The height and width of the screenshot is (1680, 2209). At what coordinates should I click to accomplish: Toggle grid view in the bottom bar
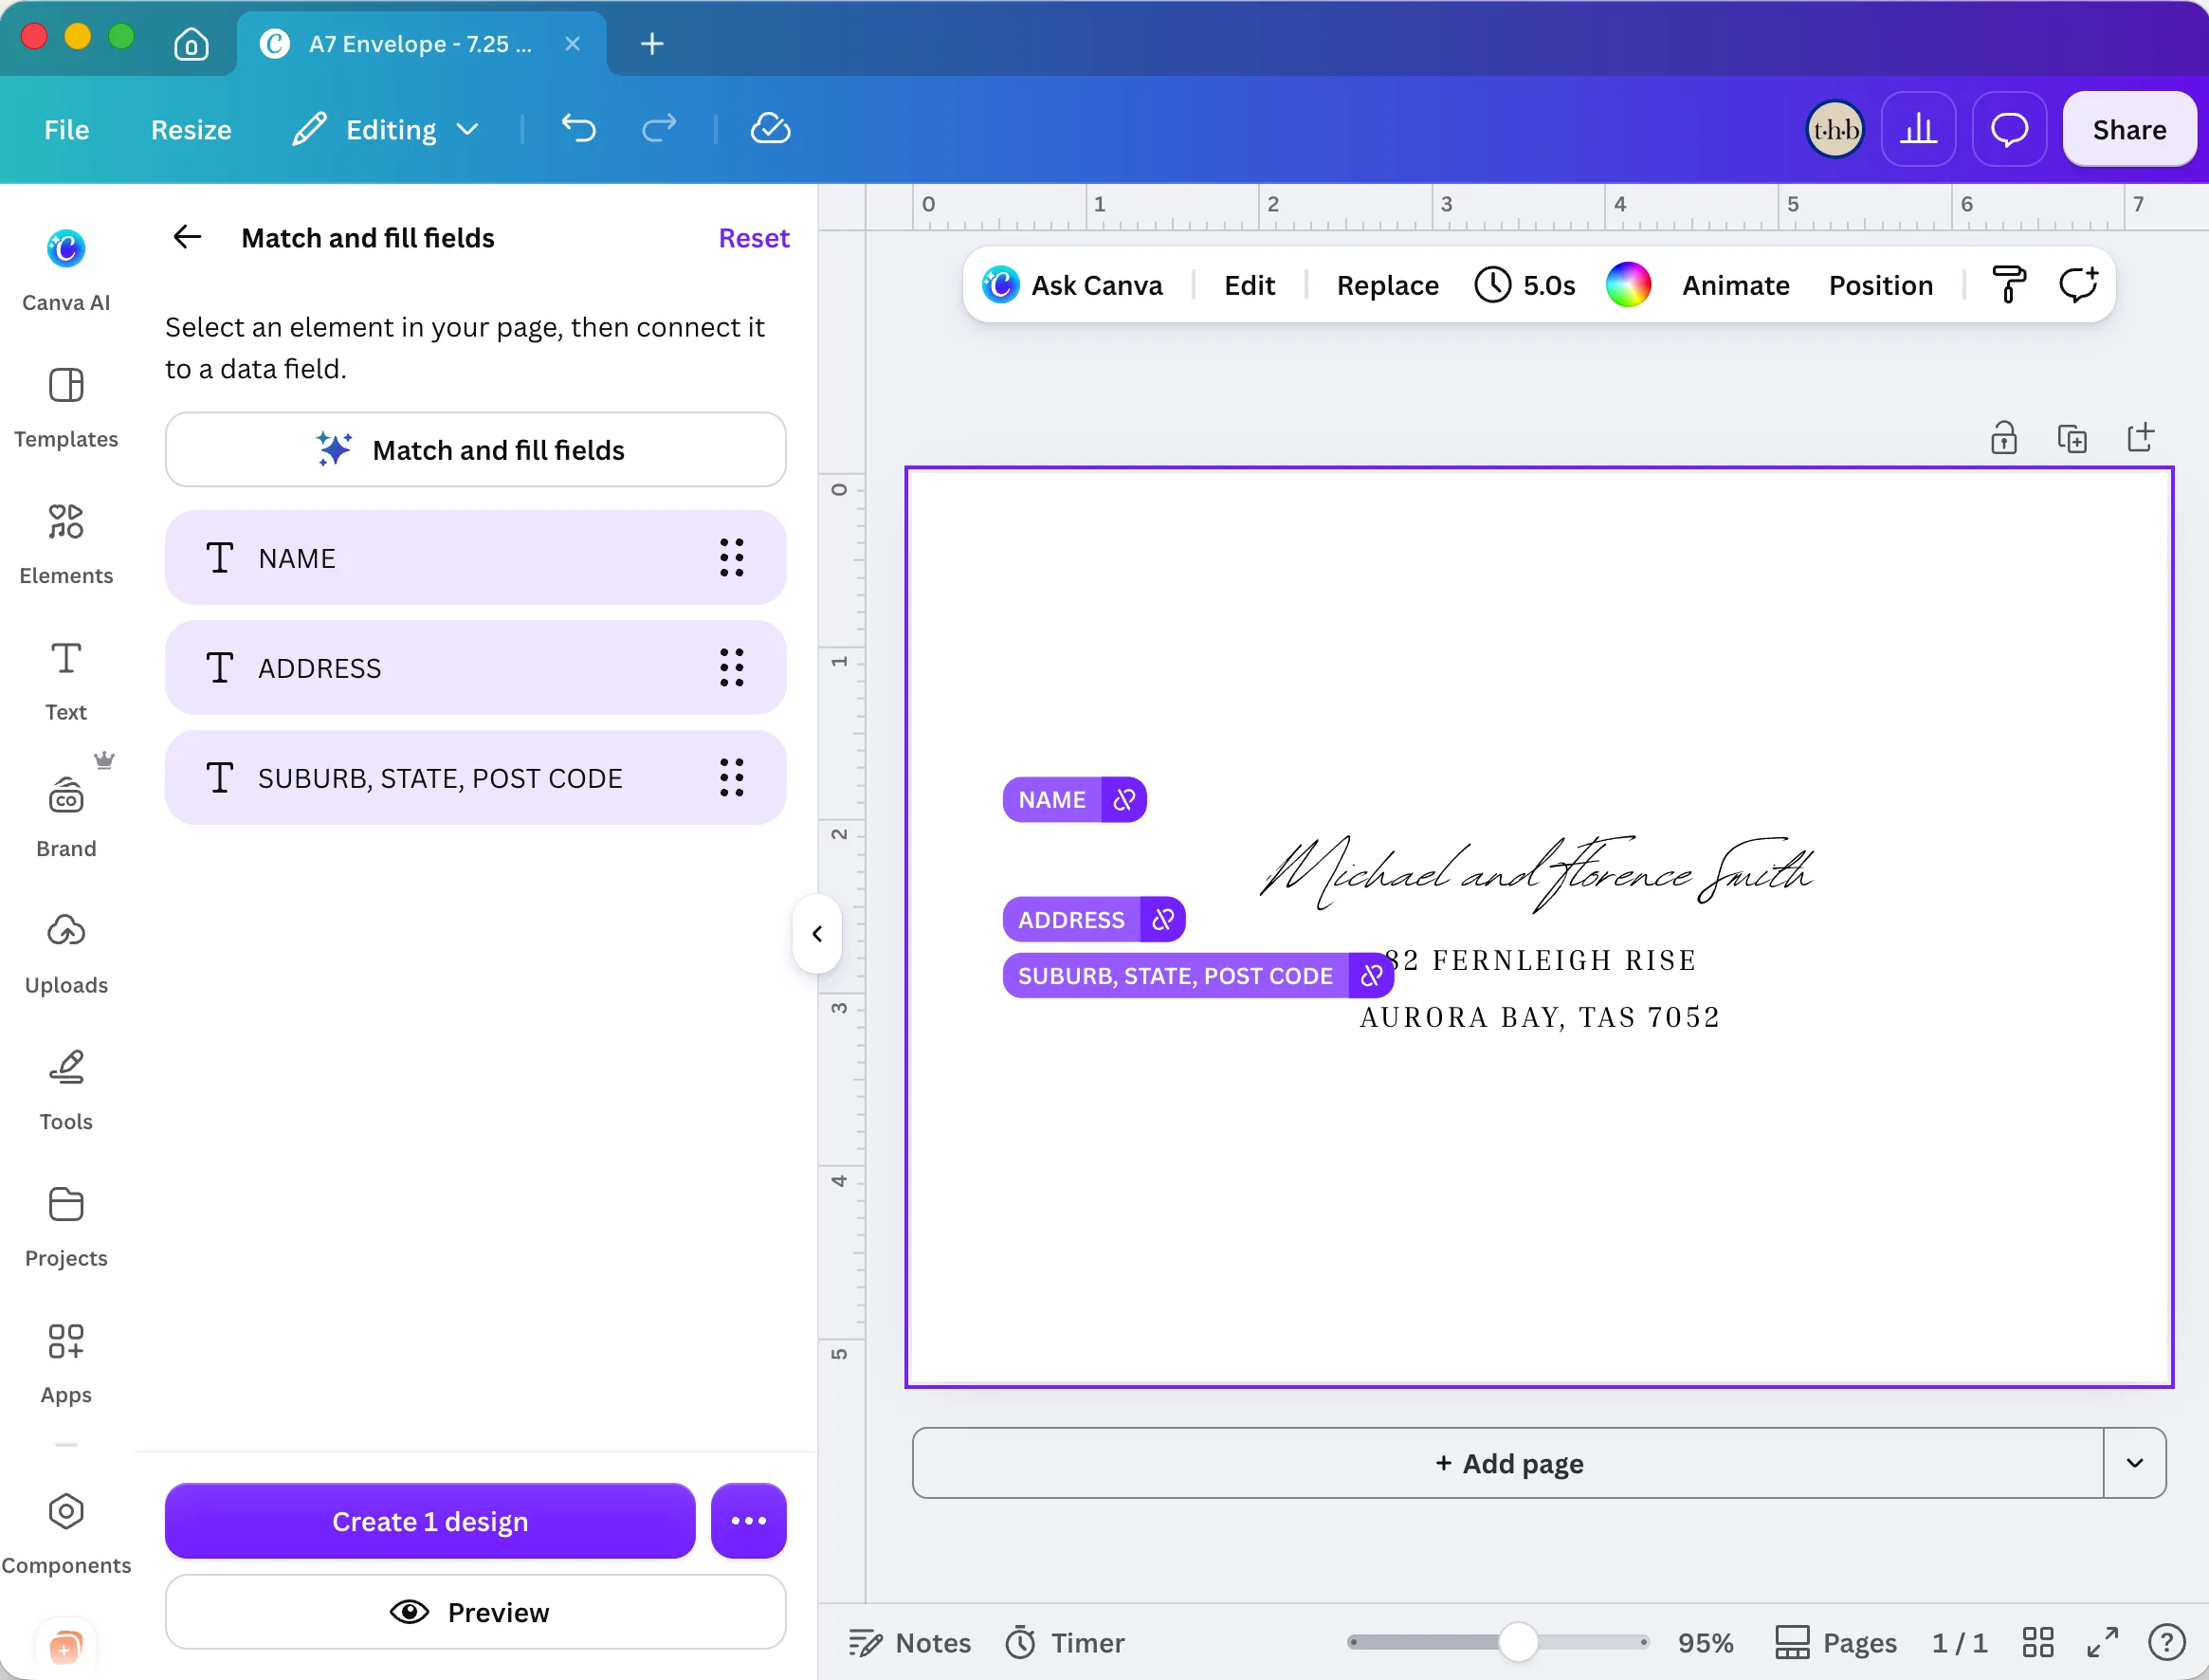pos(2038,1642)
